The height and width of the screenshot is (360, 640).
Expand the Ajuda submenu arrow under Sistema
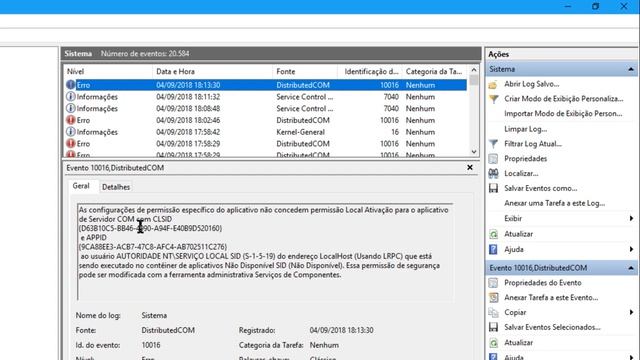[631, 249]
